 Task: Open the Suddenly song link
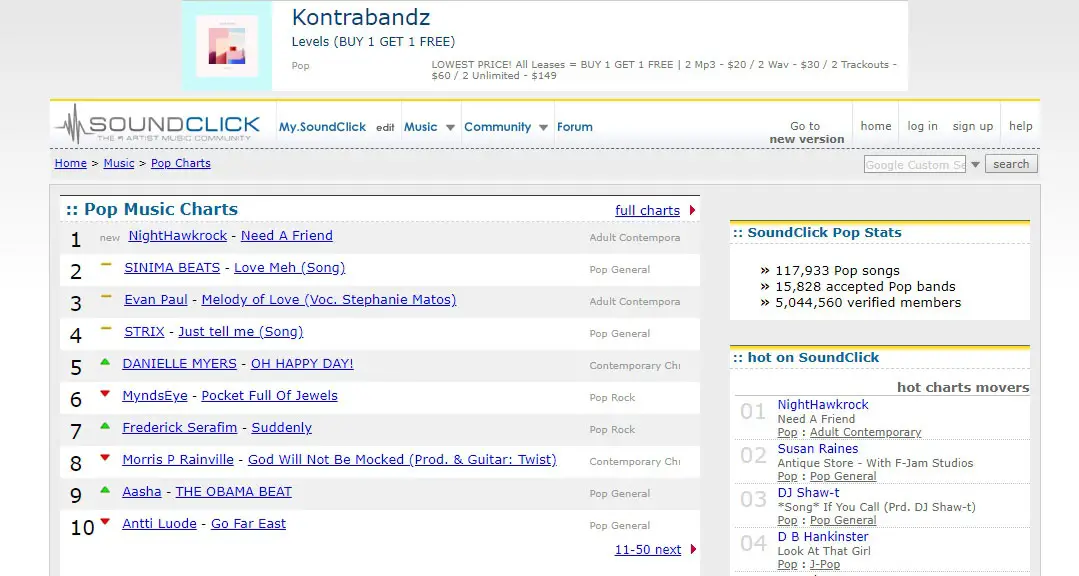pos(281,427)
